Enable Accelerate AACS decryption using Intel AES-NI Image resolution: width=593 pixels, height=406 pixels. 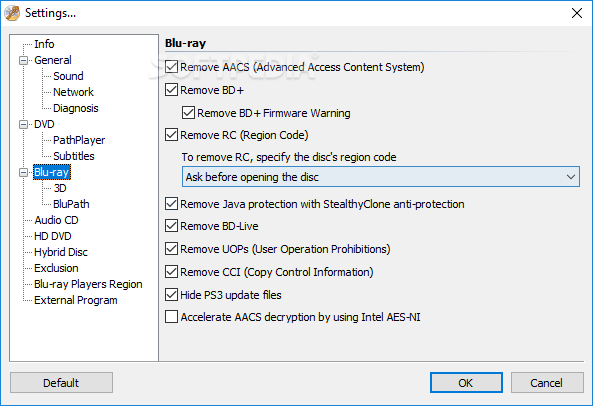pos(171,317)
